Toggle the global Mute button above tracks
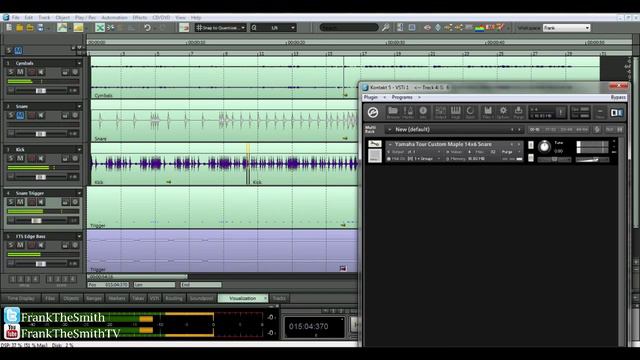The image size is (640, 360). tap(18, 51)
